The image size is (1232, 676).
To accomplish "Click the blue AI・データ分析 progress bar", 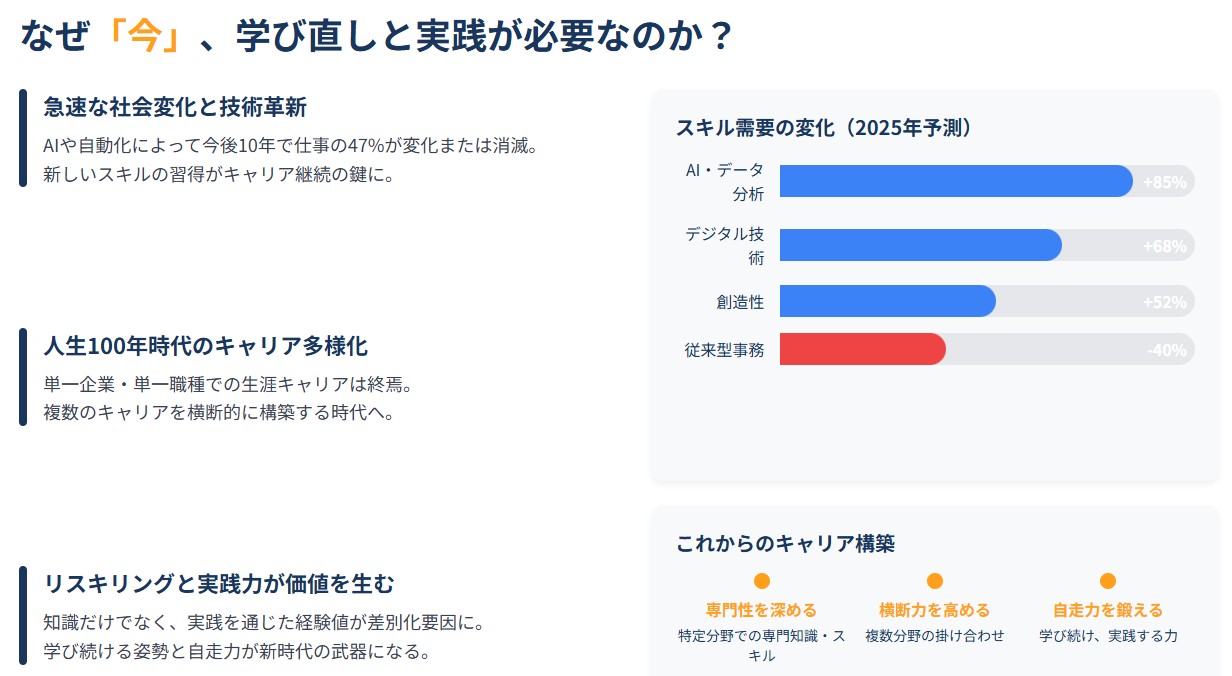I will point(956,181).
